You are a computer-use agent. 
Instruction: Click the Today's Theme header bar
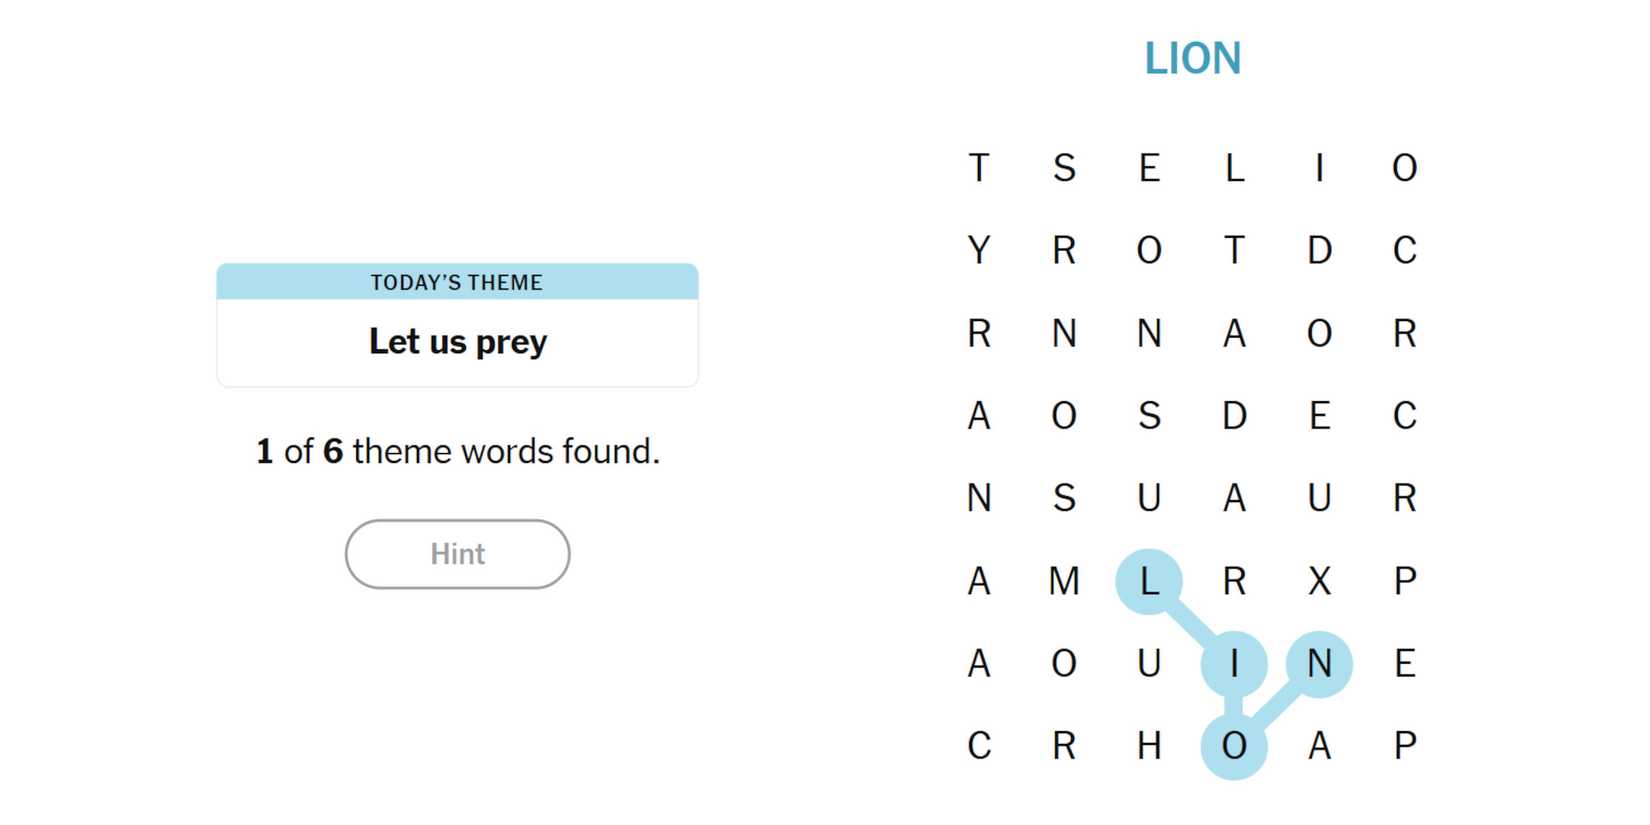point(457,282)
